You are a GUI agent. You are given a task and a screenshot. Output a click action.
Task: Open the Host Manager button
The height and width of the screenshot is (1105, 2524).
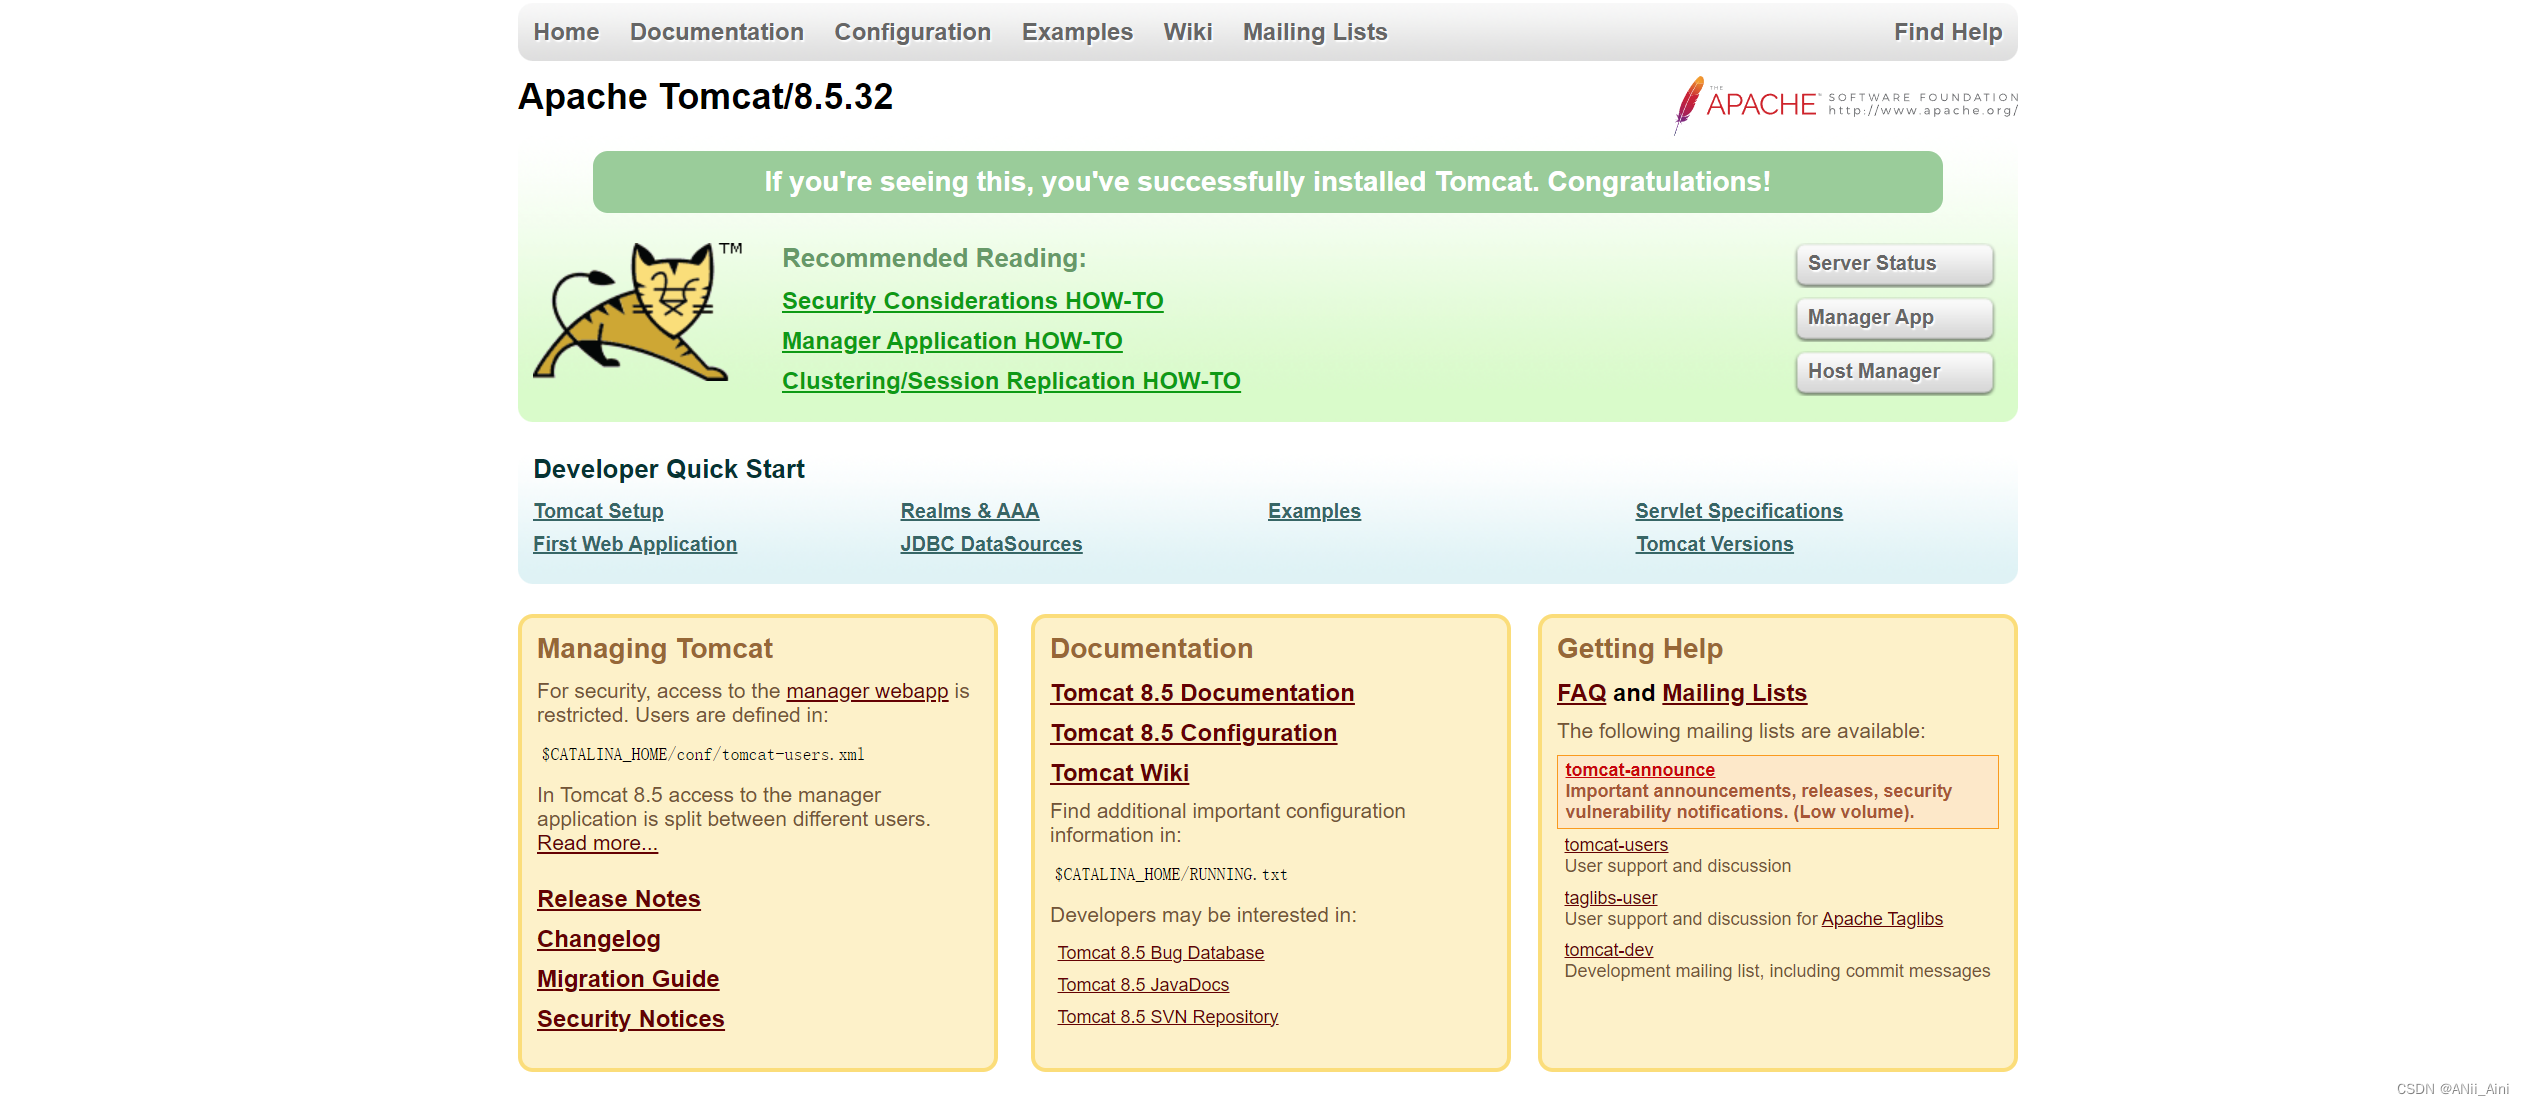[1894, 372]
